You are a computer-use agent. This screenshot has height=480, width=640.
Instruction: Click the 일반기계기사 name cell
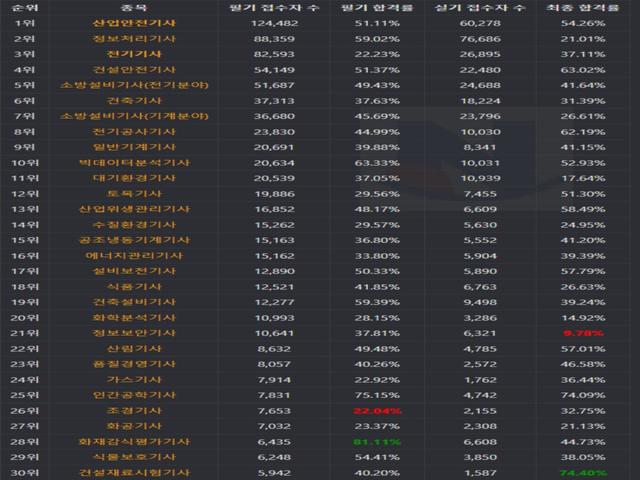pyautogui.click(x=134, y=147)
